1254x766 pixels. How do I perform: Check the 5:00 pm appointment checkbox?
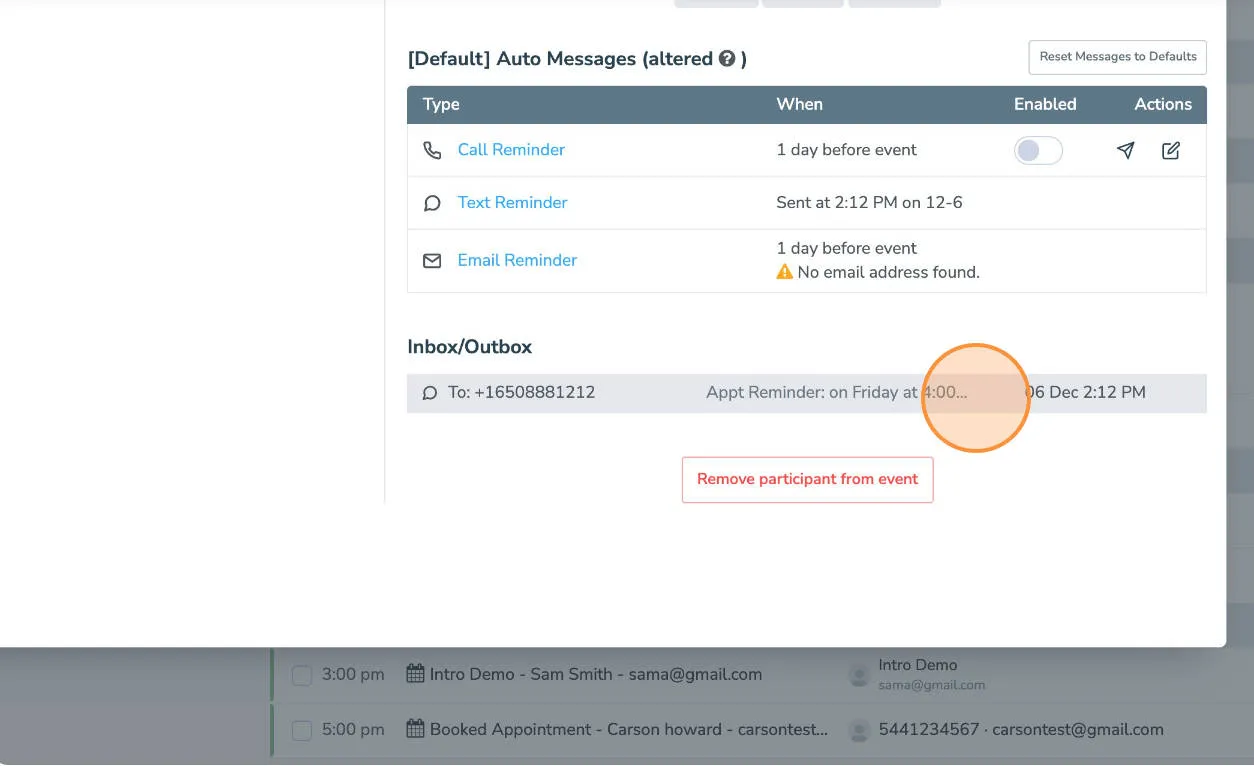[301, 730]
